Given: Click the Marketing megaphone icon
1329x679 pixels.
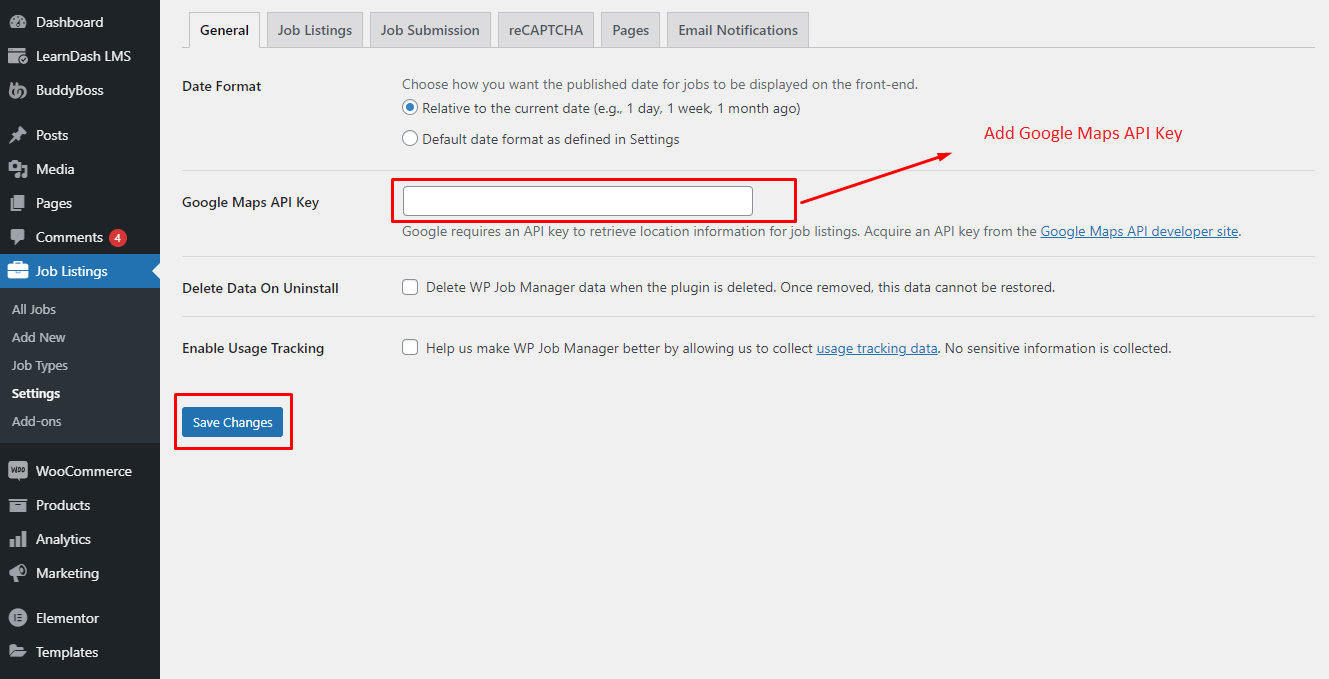Looking at the screenshot, I should coord(18,573).
